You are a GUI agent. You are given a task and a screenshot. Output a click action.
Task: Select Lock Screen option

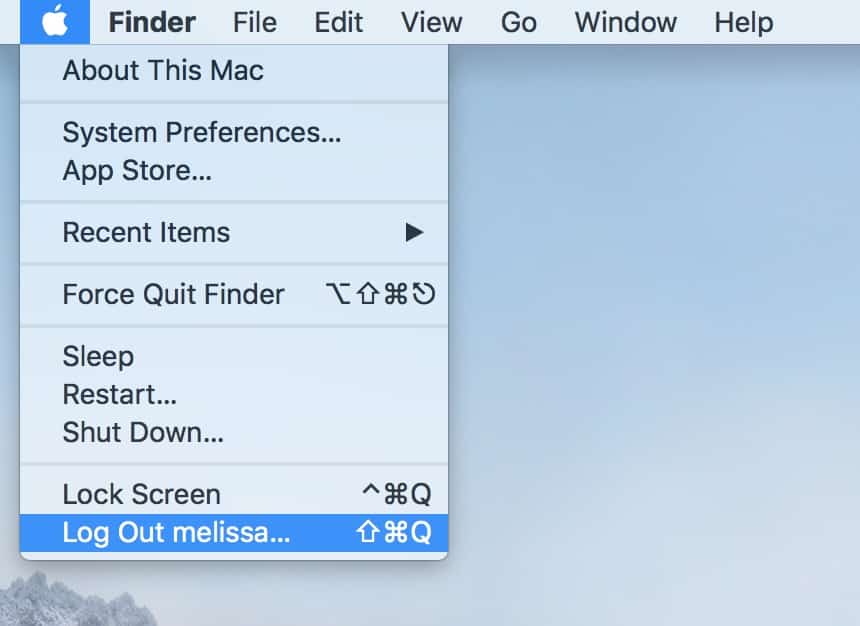click(x=141, y=495)
